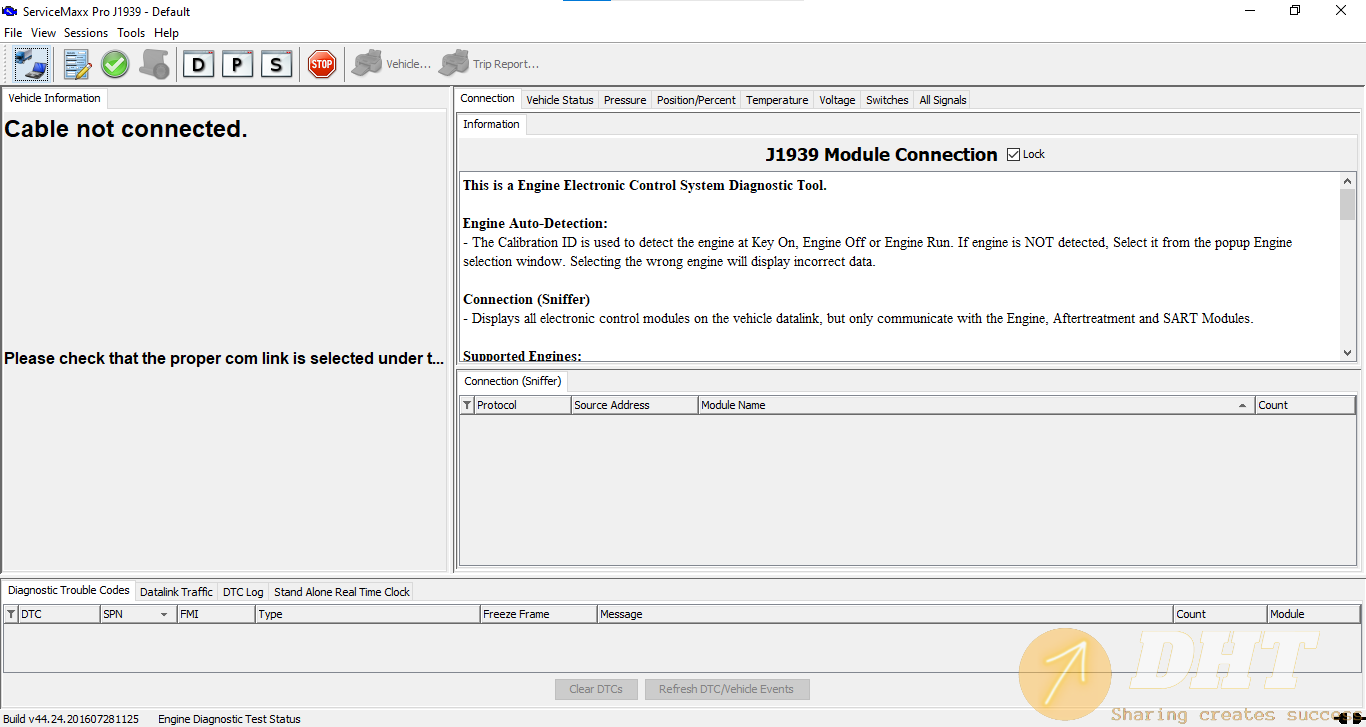Click the green checkmark toolbar icon

[x=115, y=64]
